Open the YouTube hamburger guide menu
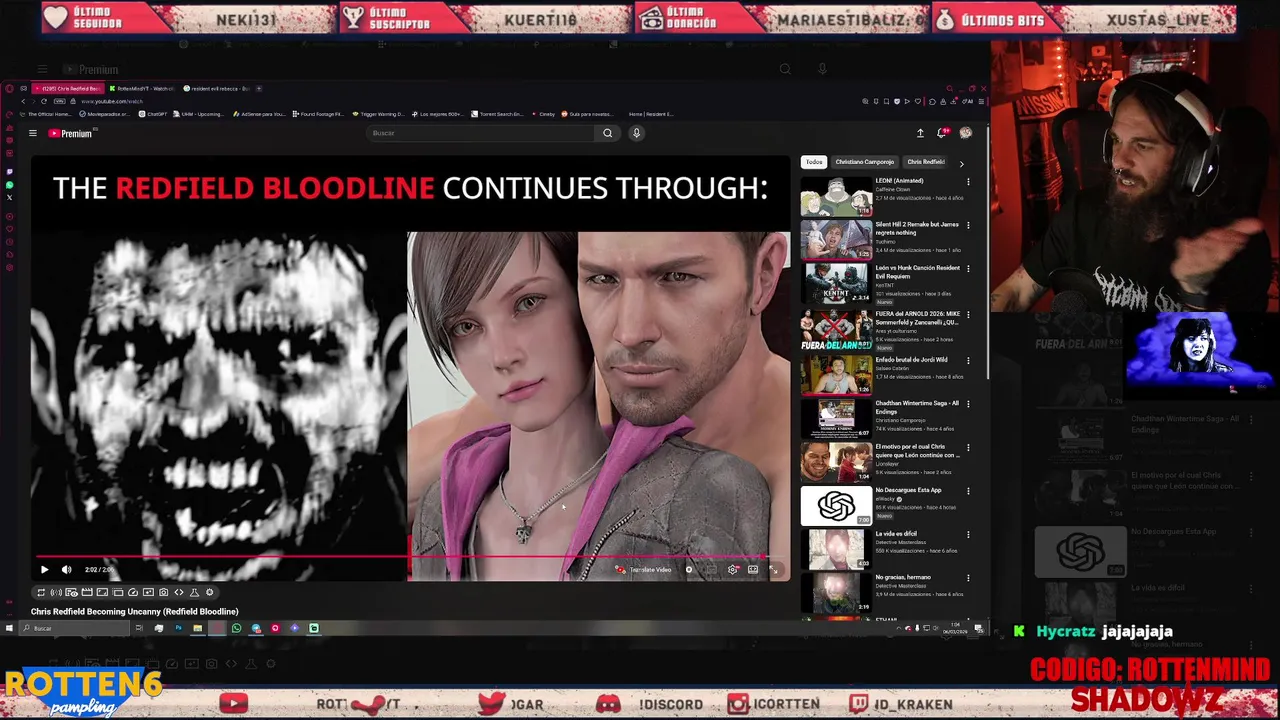Image resolution: width=1280 pixels, height=720 pixels. [32, 133]
